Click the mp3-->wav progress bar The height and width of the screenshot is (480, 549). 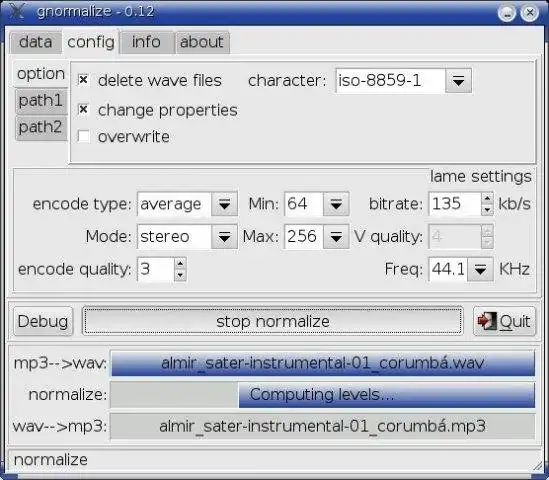point(323,363)
